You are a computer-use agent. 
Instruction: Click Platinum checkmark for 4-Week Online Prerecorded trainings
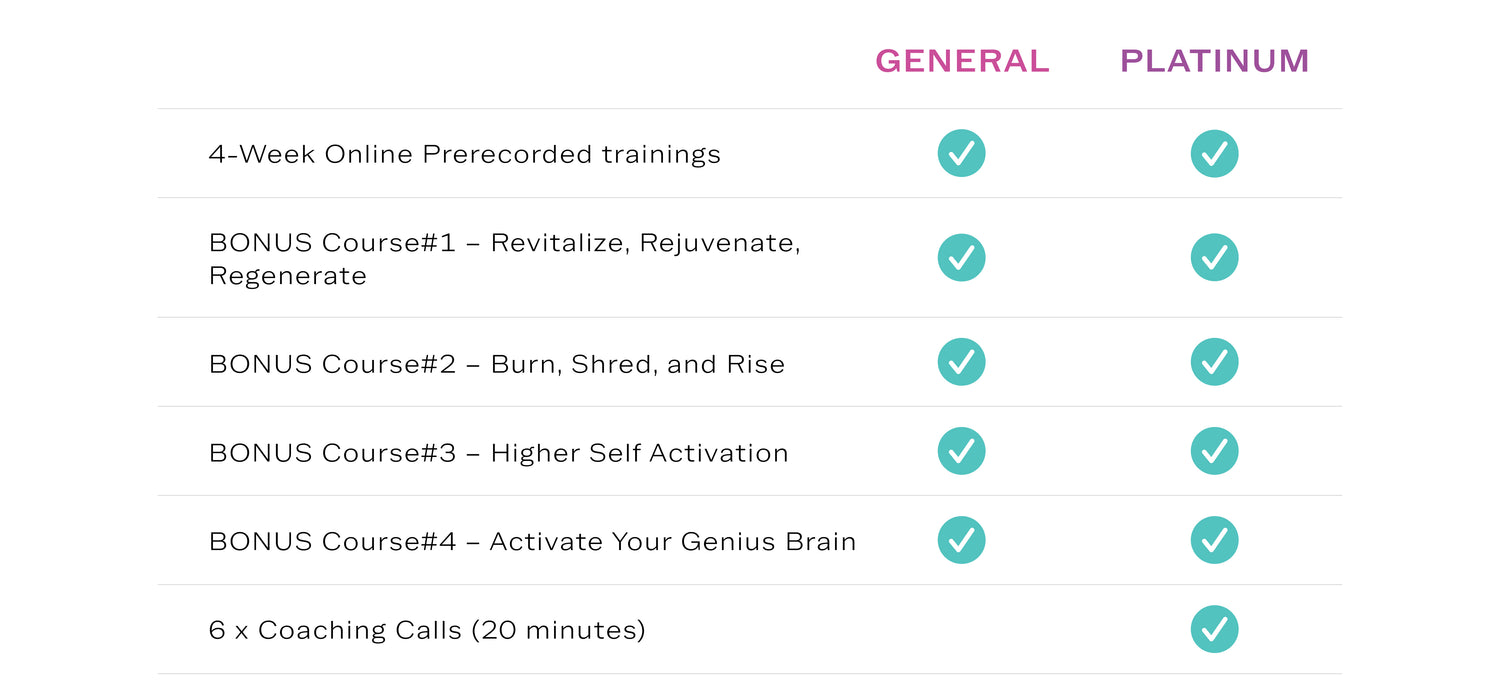click(1214, 154)
